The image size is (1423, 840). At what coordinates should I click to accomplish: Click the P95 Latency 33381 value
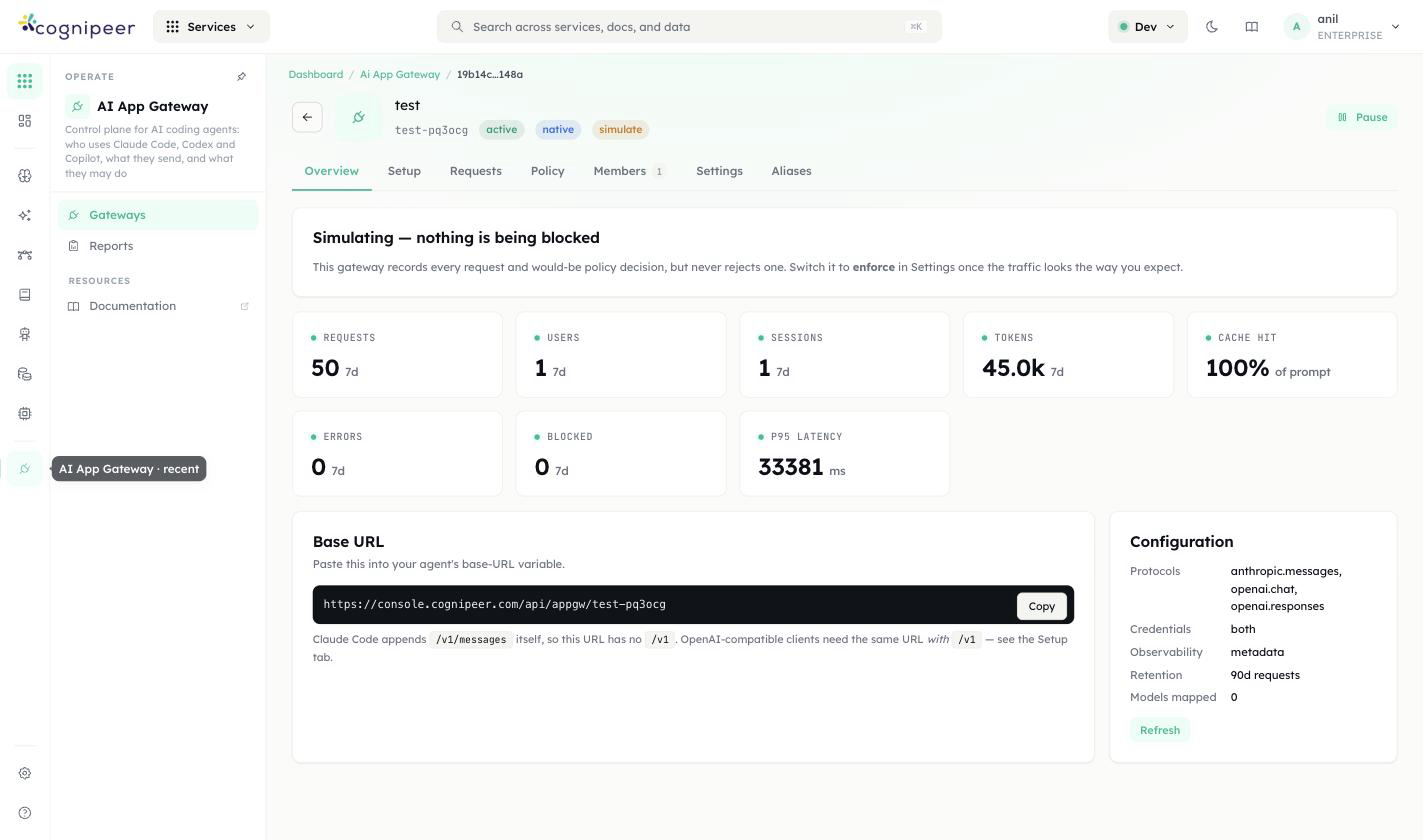coord(790,467)
